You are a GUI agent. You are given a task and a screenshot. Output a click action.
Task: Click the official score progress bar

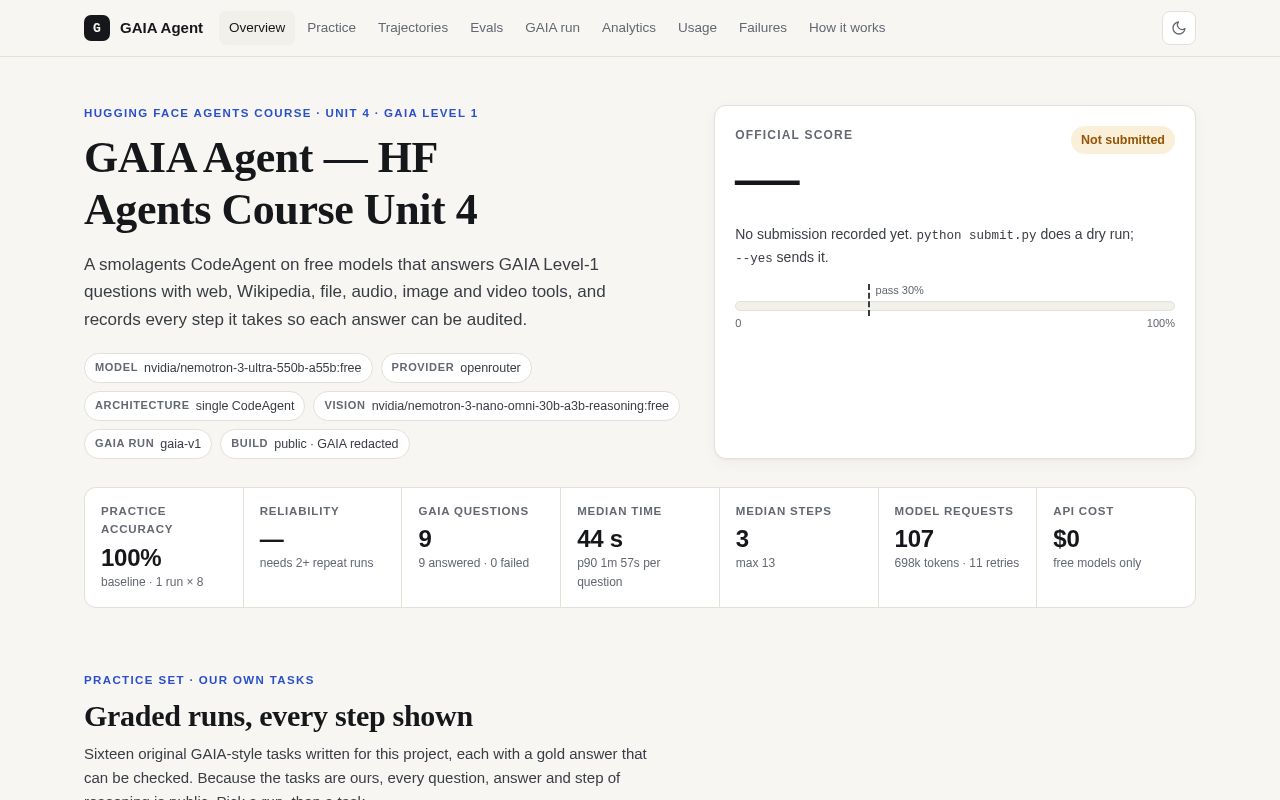coord(955,306)
